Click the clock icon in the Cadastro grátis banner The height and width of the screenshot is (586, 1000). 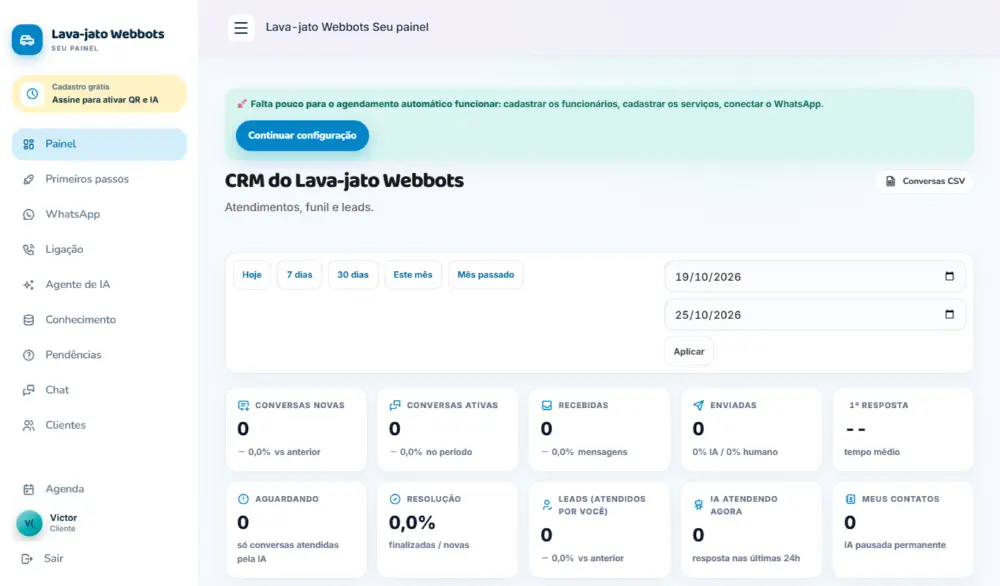coord(32,94)
